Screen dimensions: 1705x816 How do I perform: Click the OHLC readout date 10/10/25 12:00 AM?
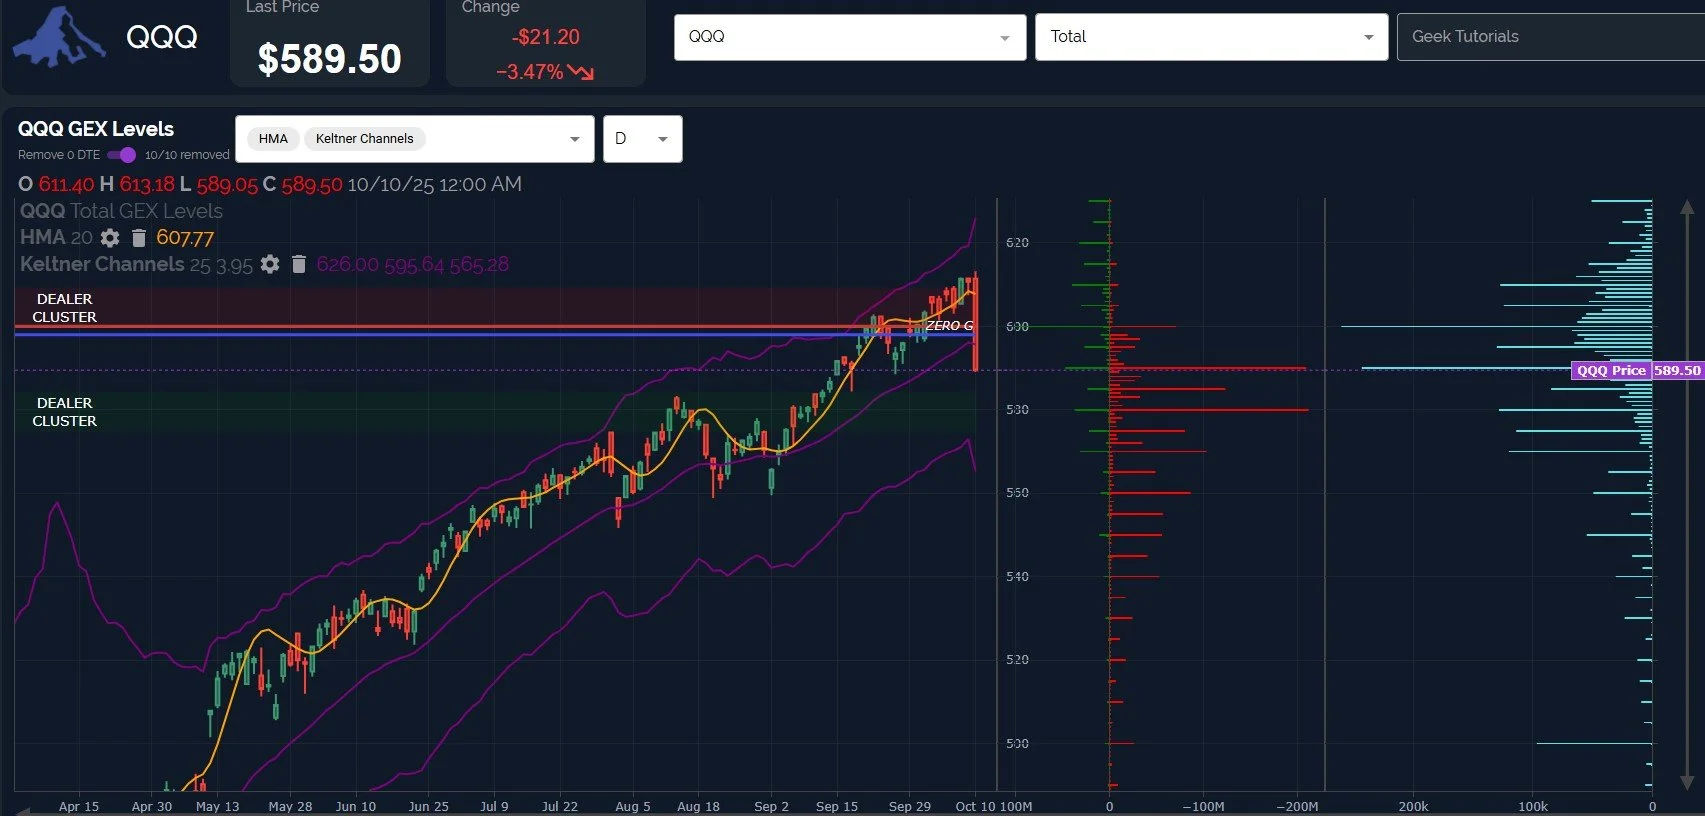pos(434,184)
